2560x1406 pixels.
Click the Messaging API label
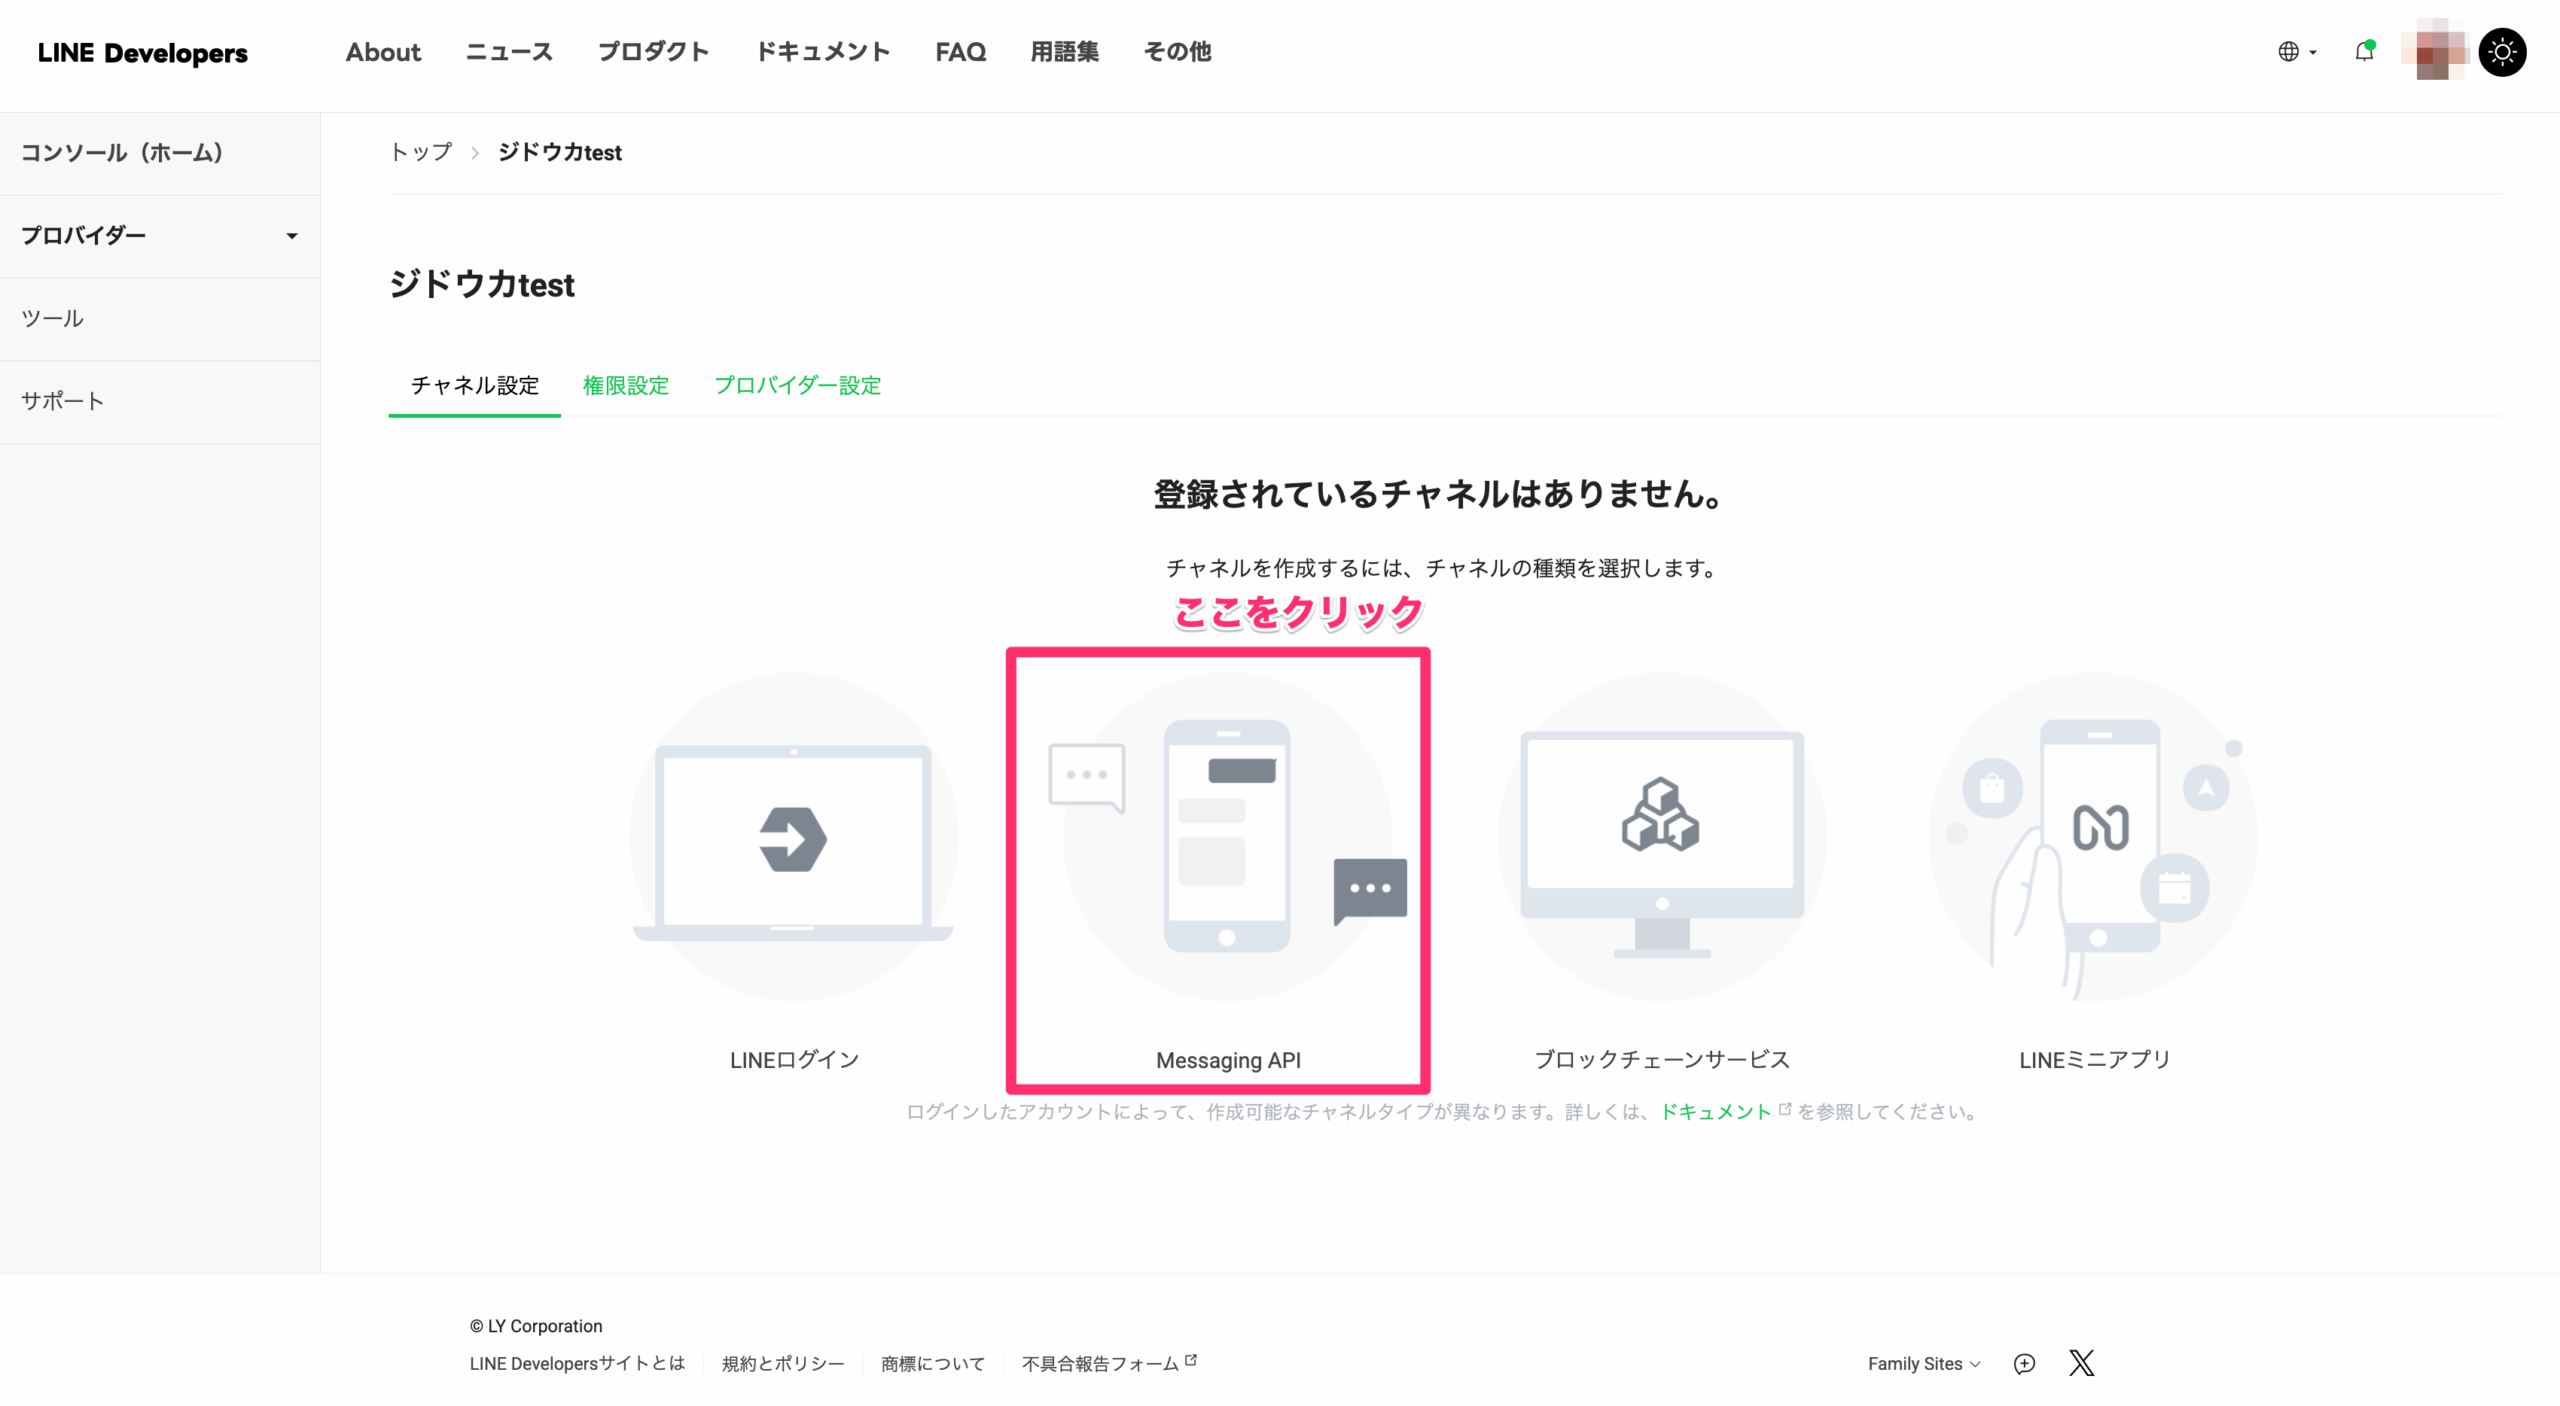[1228, 1060]
